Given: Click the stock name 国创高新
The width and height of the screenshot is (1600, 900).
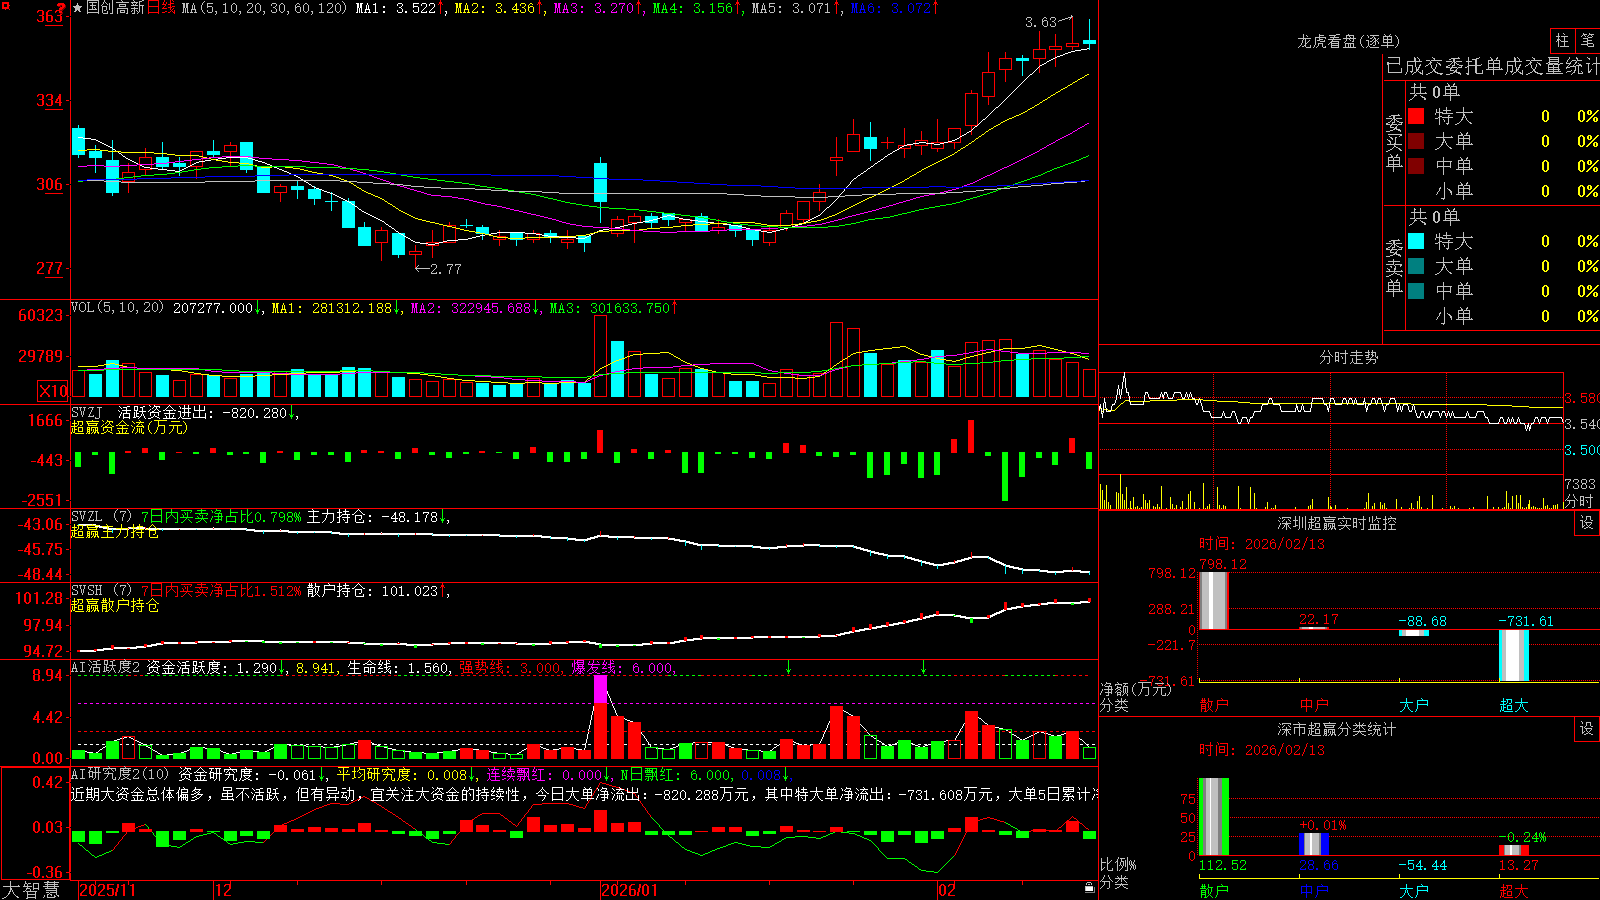Looking at the screenshot, I should [115, 8].
